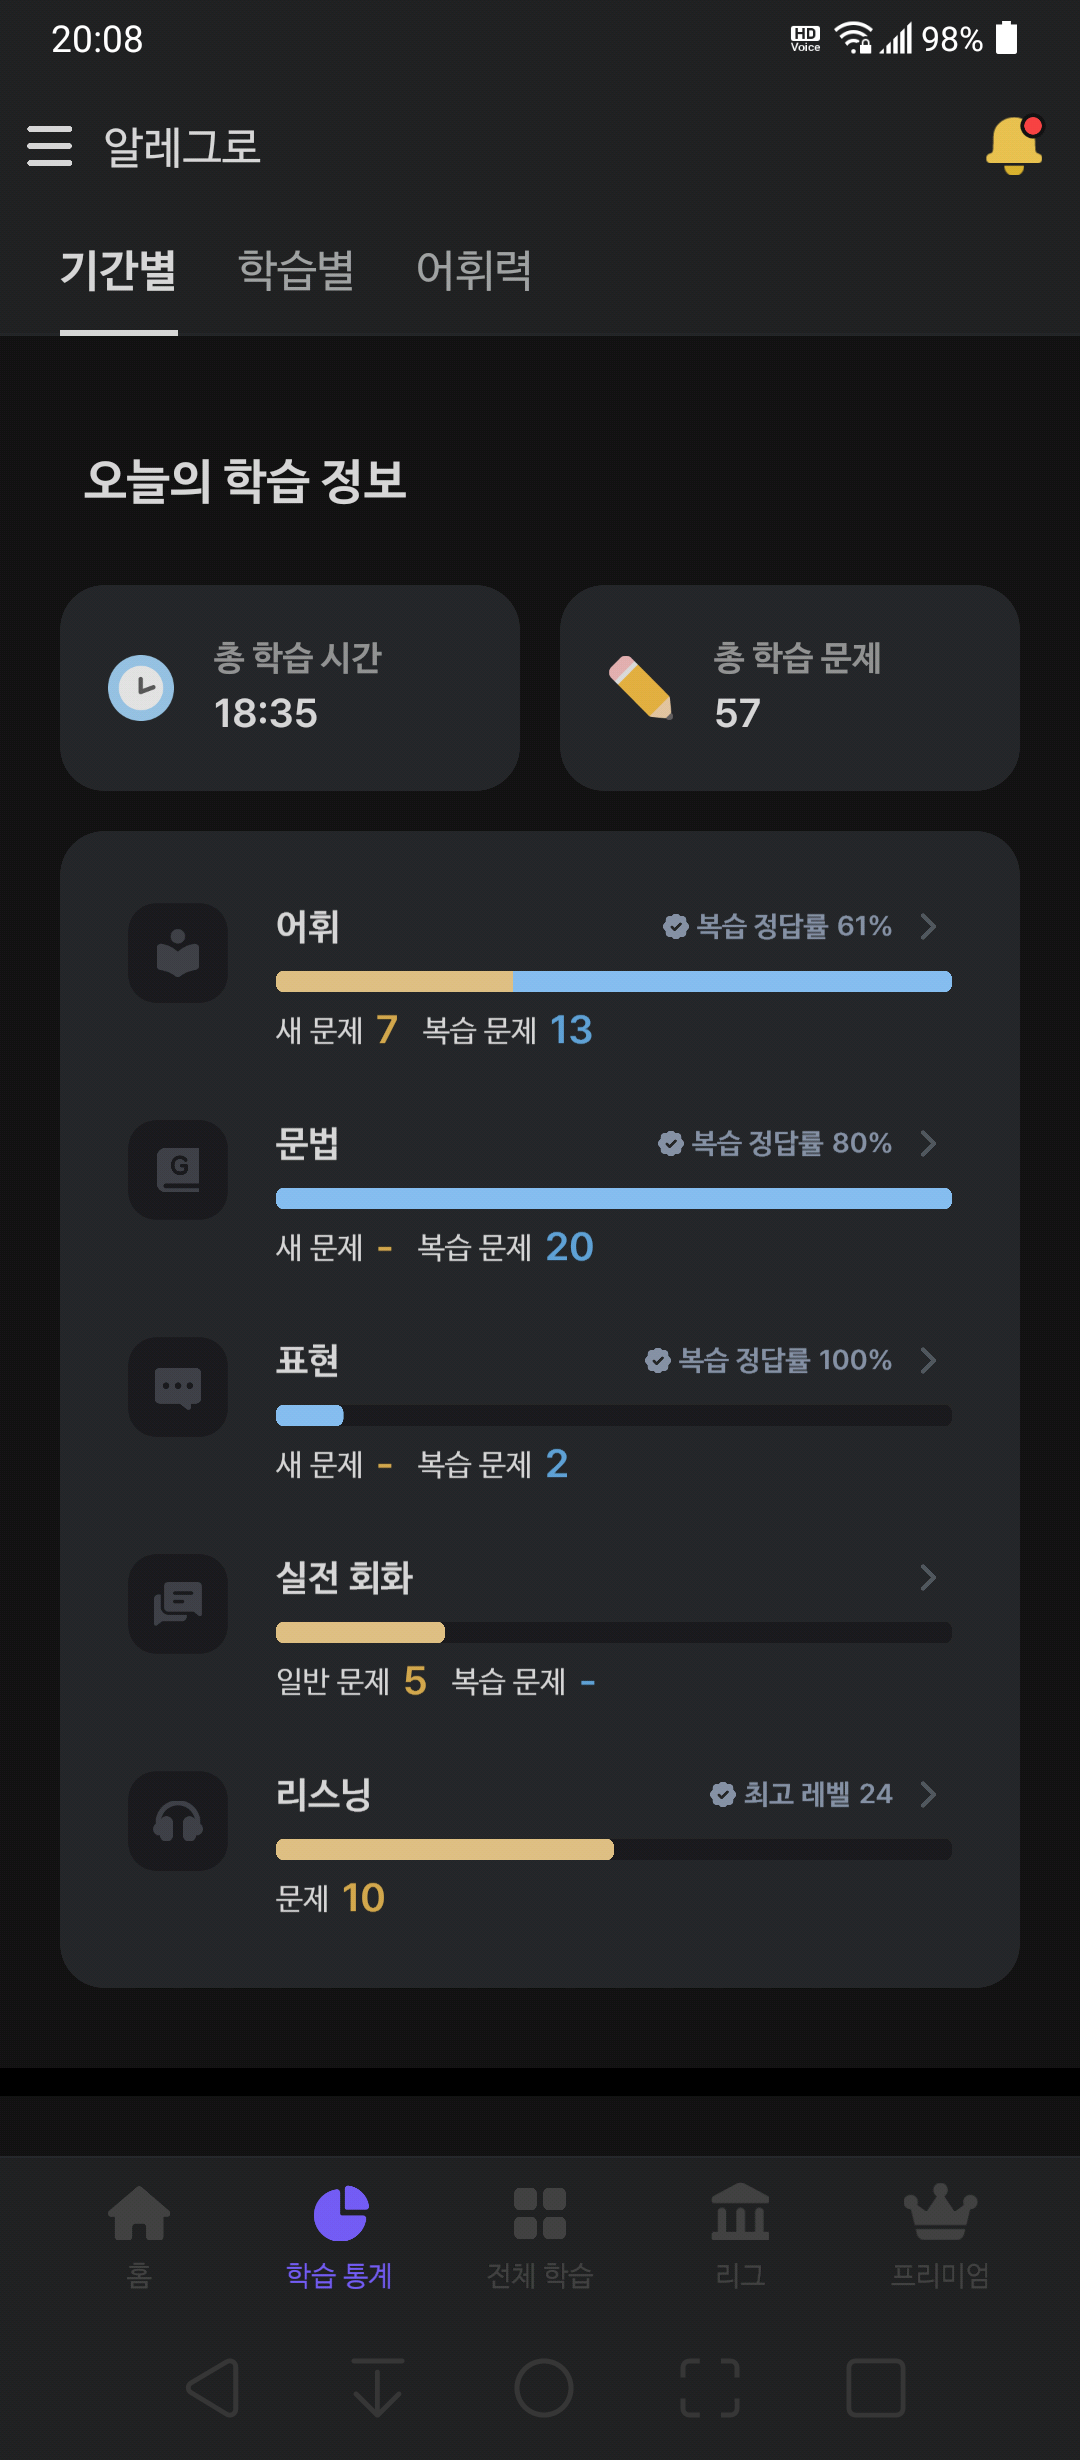This screenshot has width=1080, height=2460.
Task: Open the 총 학습 문제 card
Action: click(790, 688)
